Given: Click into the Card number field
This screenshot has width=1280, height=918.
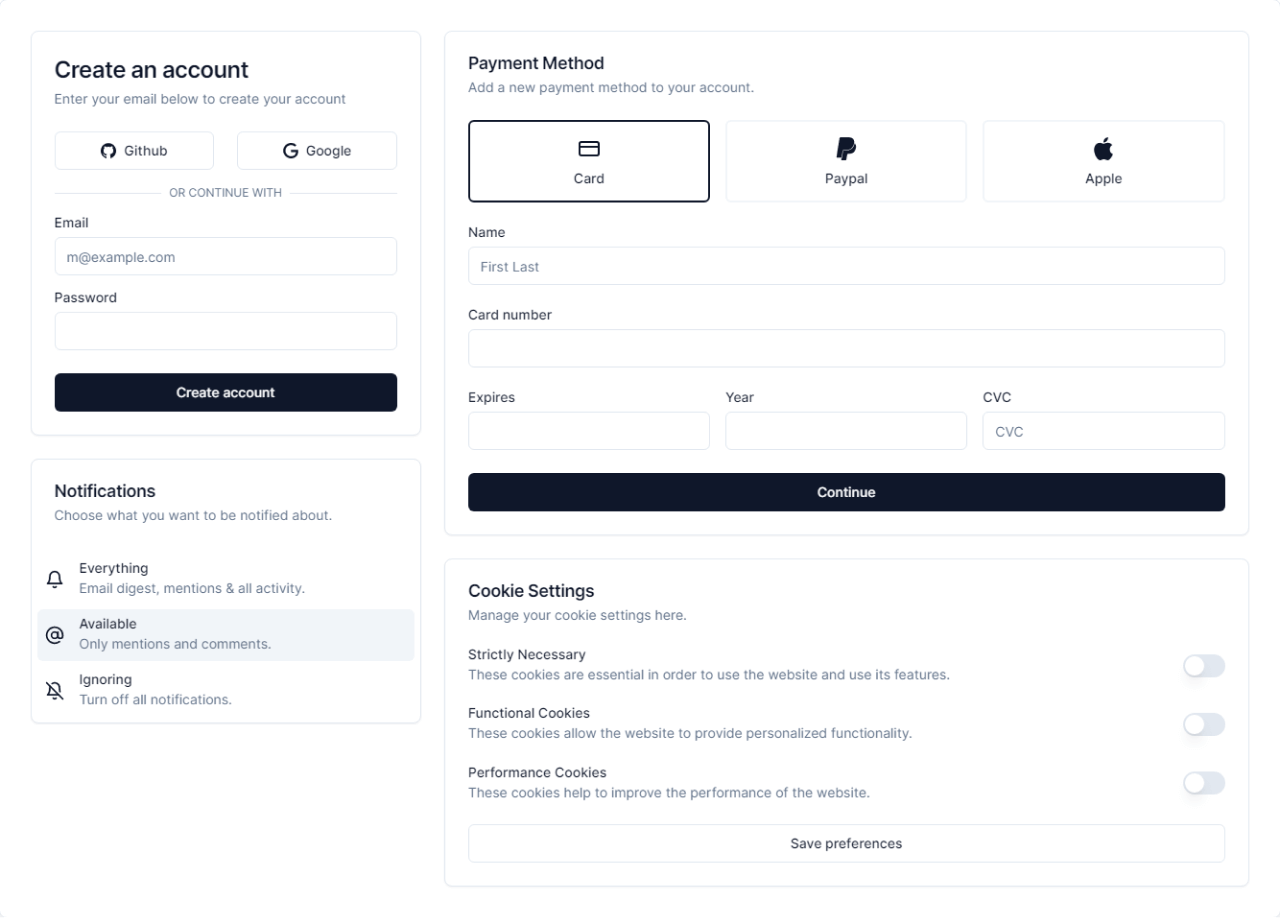Looking at the screenshot, I should [x=846, y=348].
